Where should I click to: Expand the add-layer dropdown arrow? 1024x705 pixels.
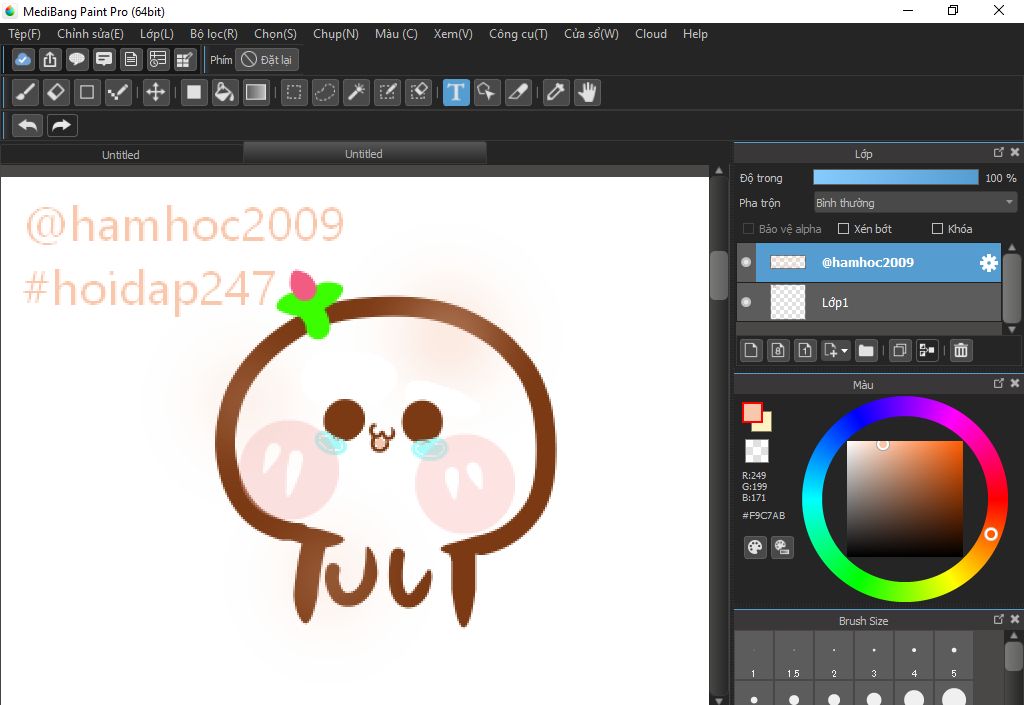tap(845, 351)
